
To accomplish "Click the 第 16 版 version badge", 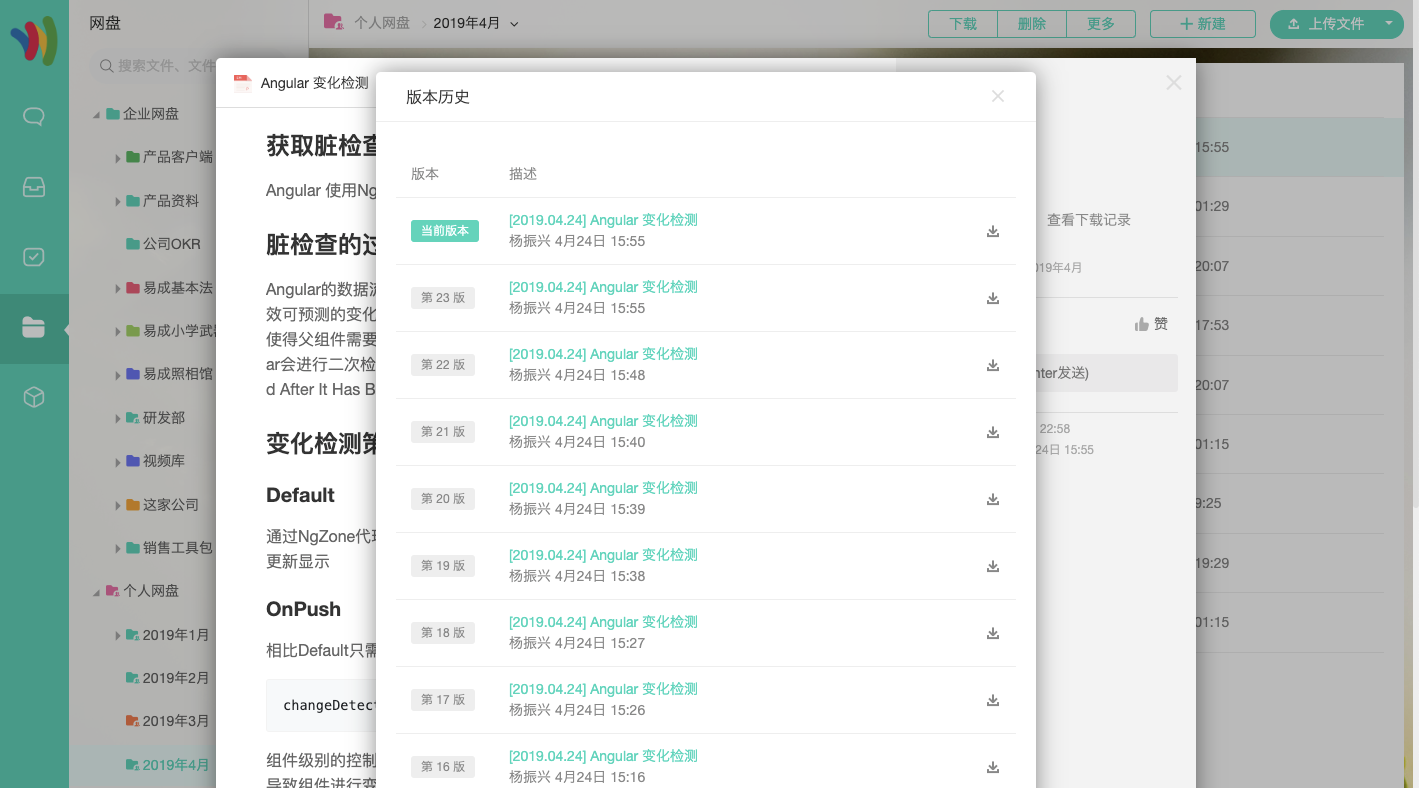I will coord(443,767).
